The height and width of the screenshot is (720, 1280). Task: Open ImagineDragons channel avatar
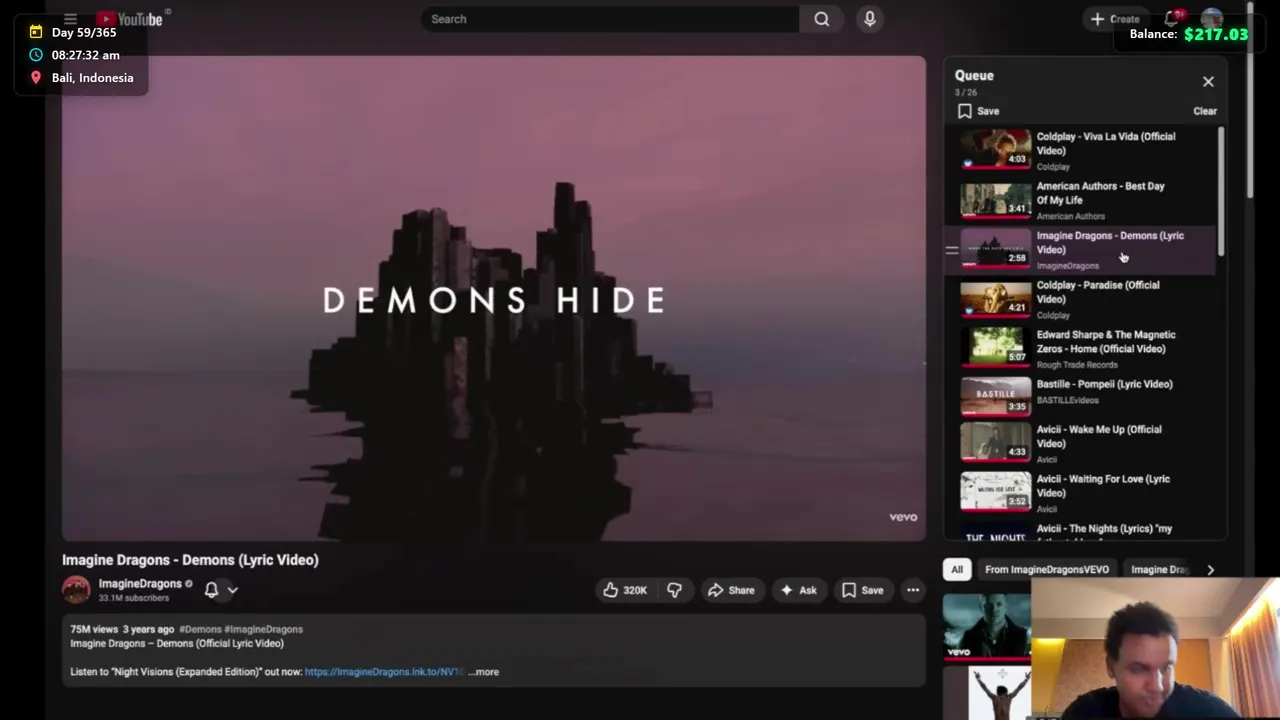pos(76,590)
